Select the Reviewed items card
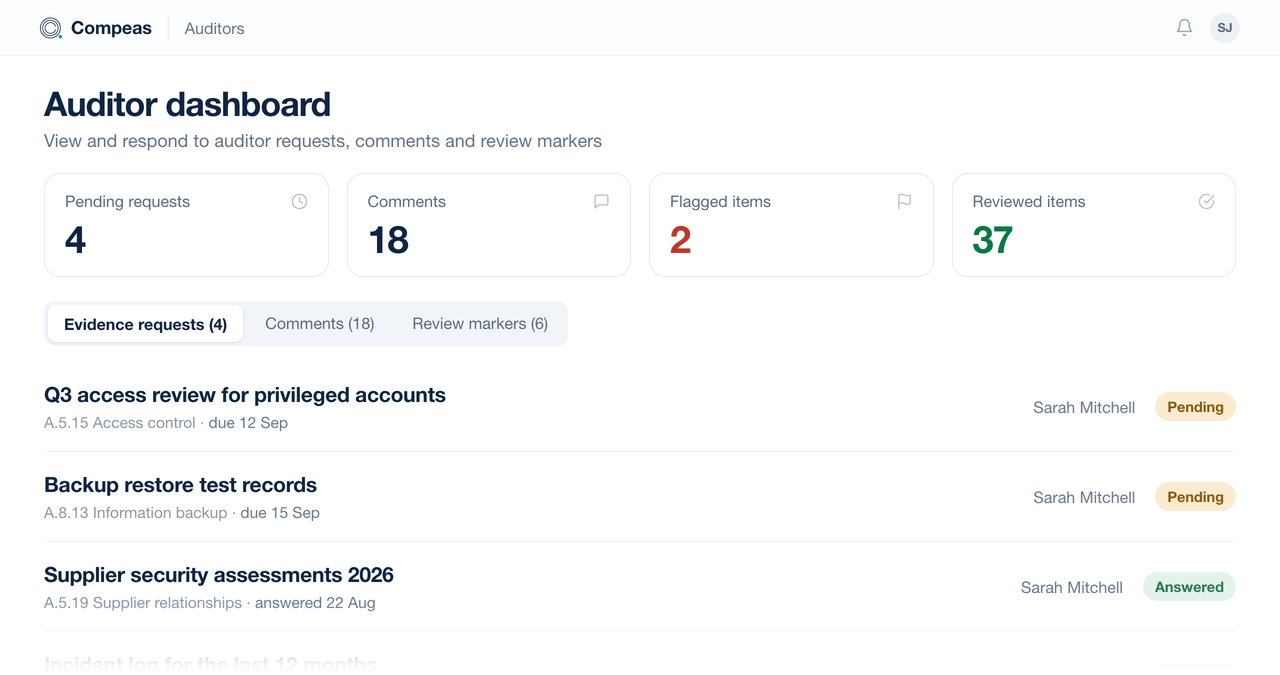This screenshot has width=1280, height=675. pyautogui.click(x=1094, y=225)
